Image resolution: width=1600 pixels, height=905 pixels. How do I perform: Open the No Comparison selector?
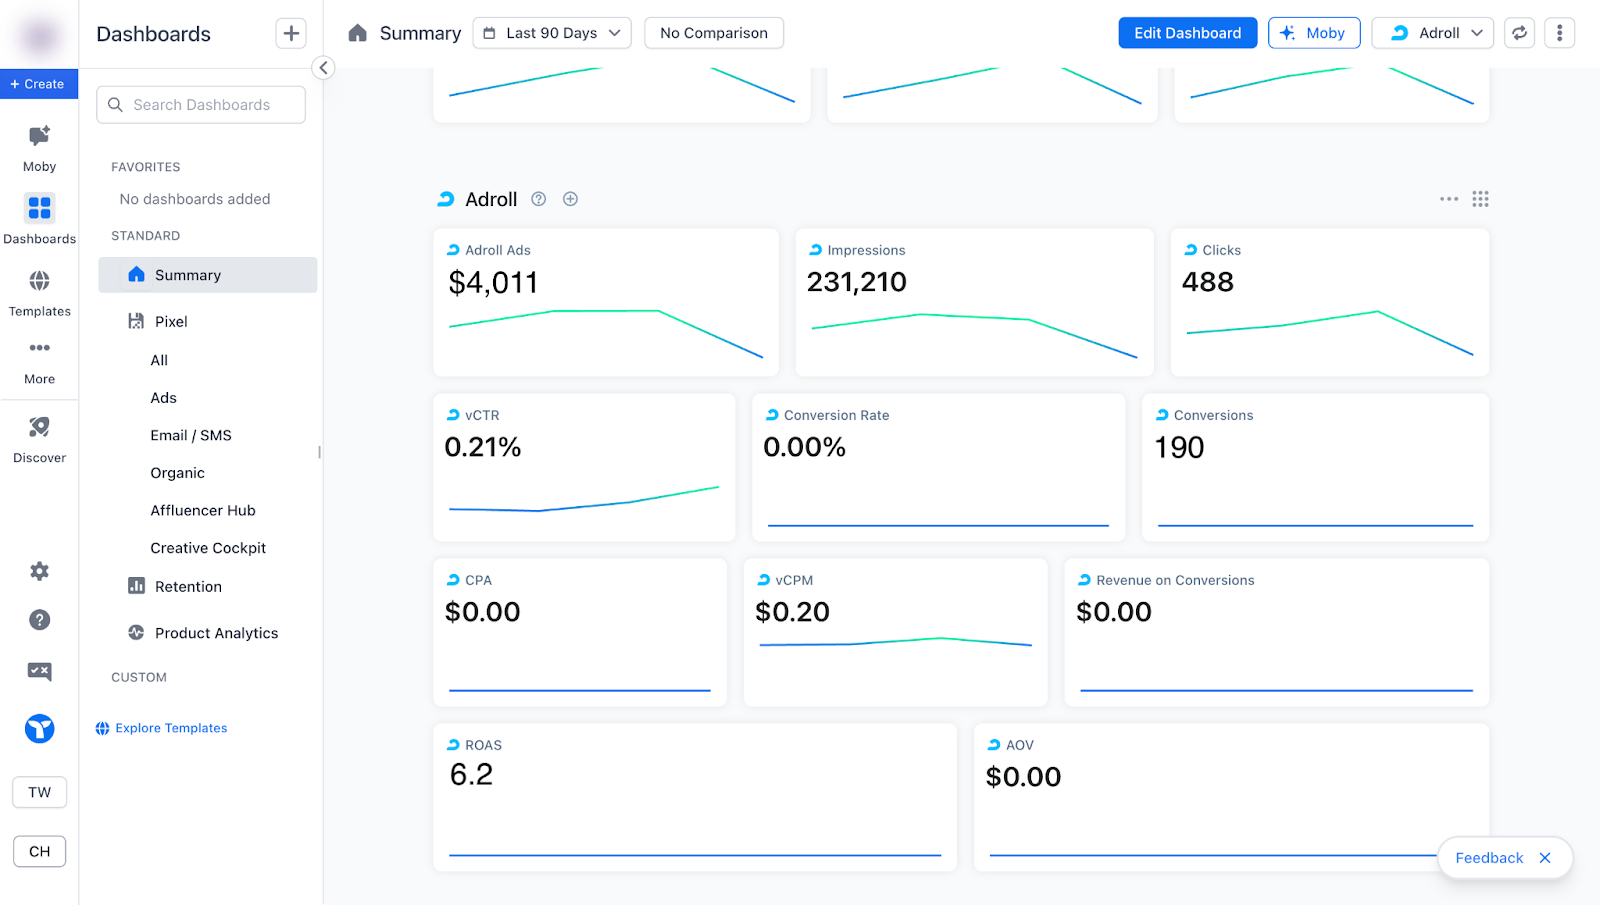point(714,33)
